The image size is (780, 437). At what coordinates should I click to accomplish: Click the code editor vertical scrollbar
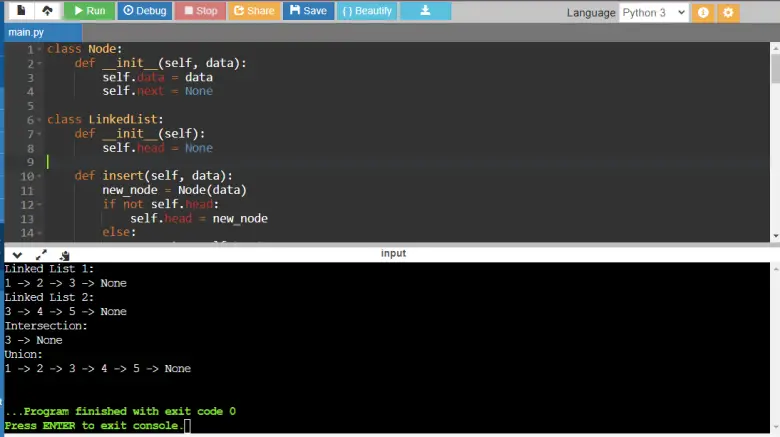point(774,70)
